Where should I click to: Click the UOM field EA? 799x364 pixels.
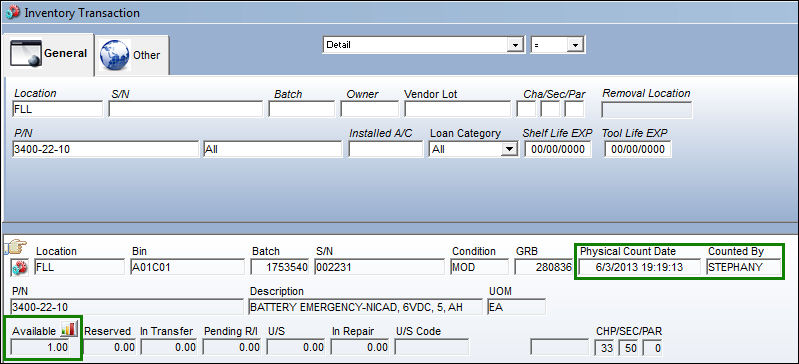click(516, 307)
